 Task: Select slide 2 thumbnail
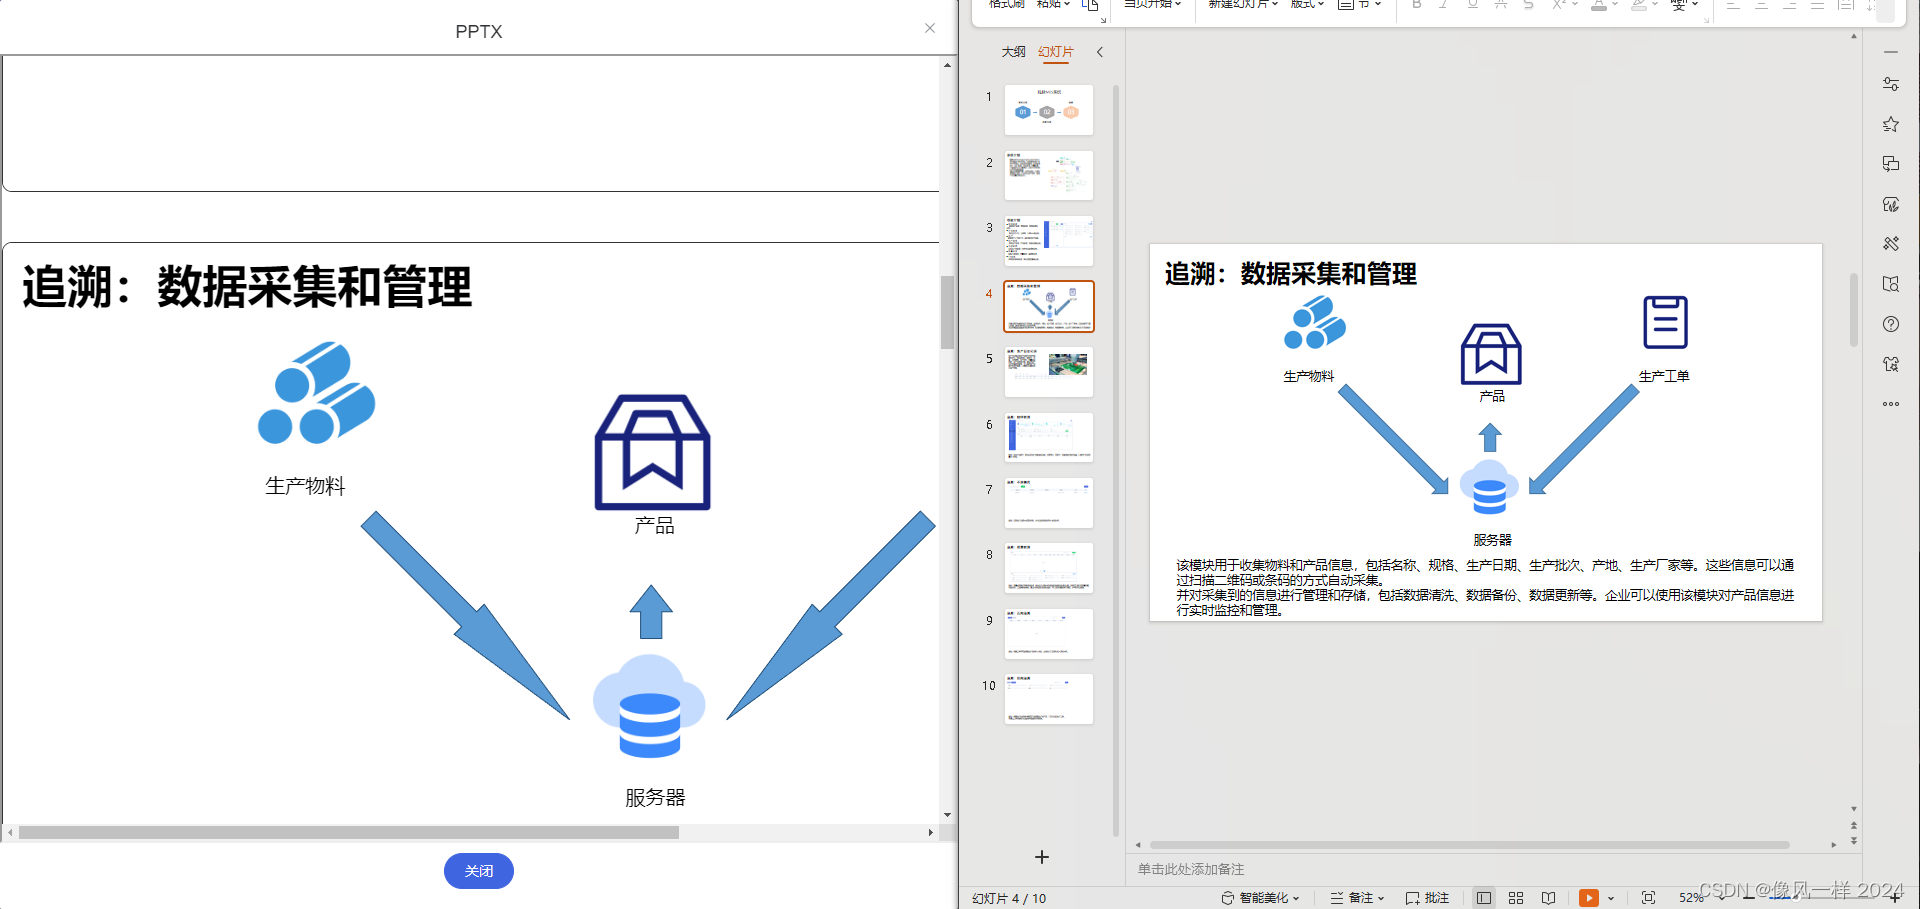click(1049, 175)
